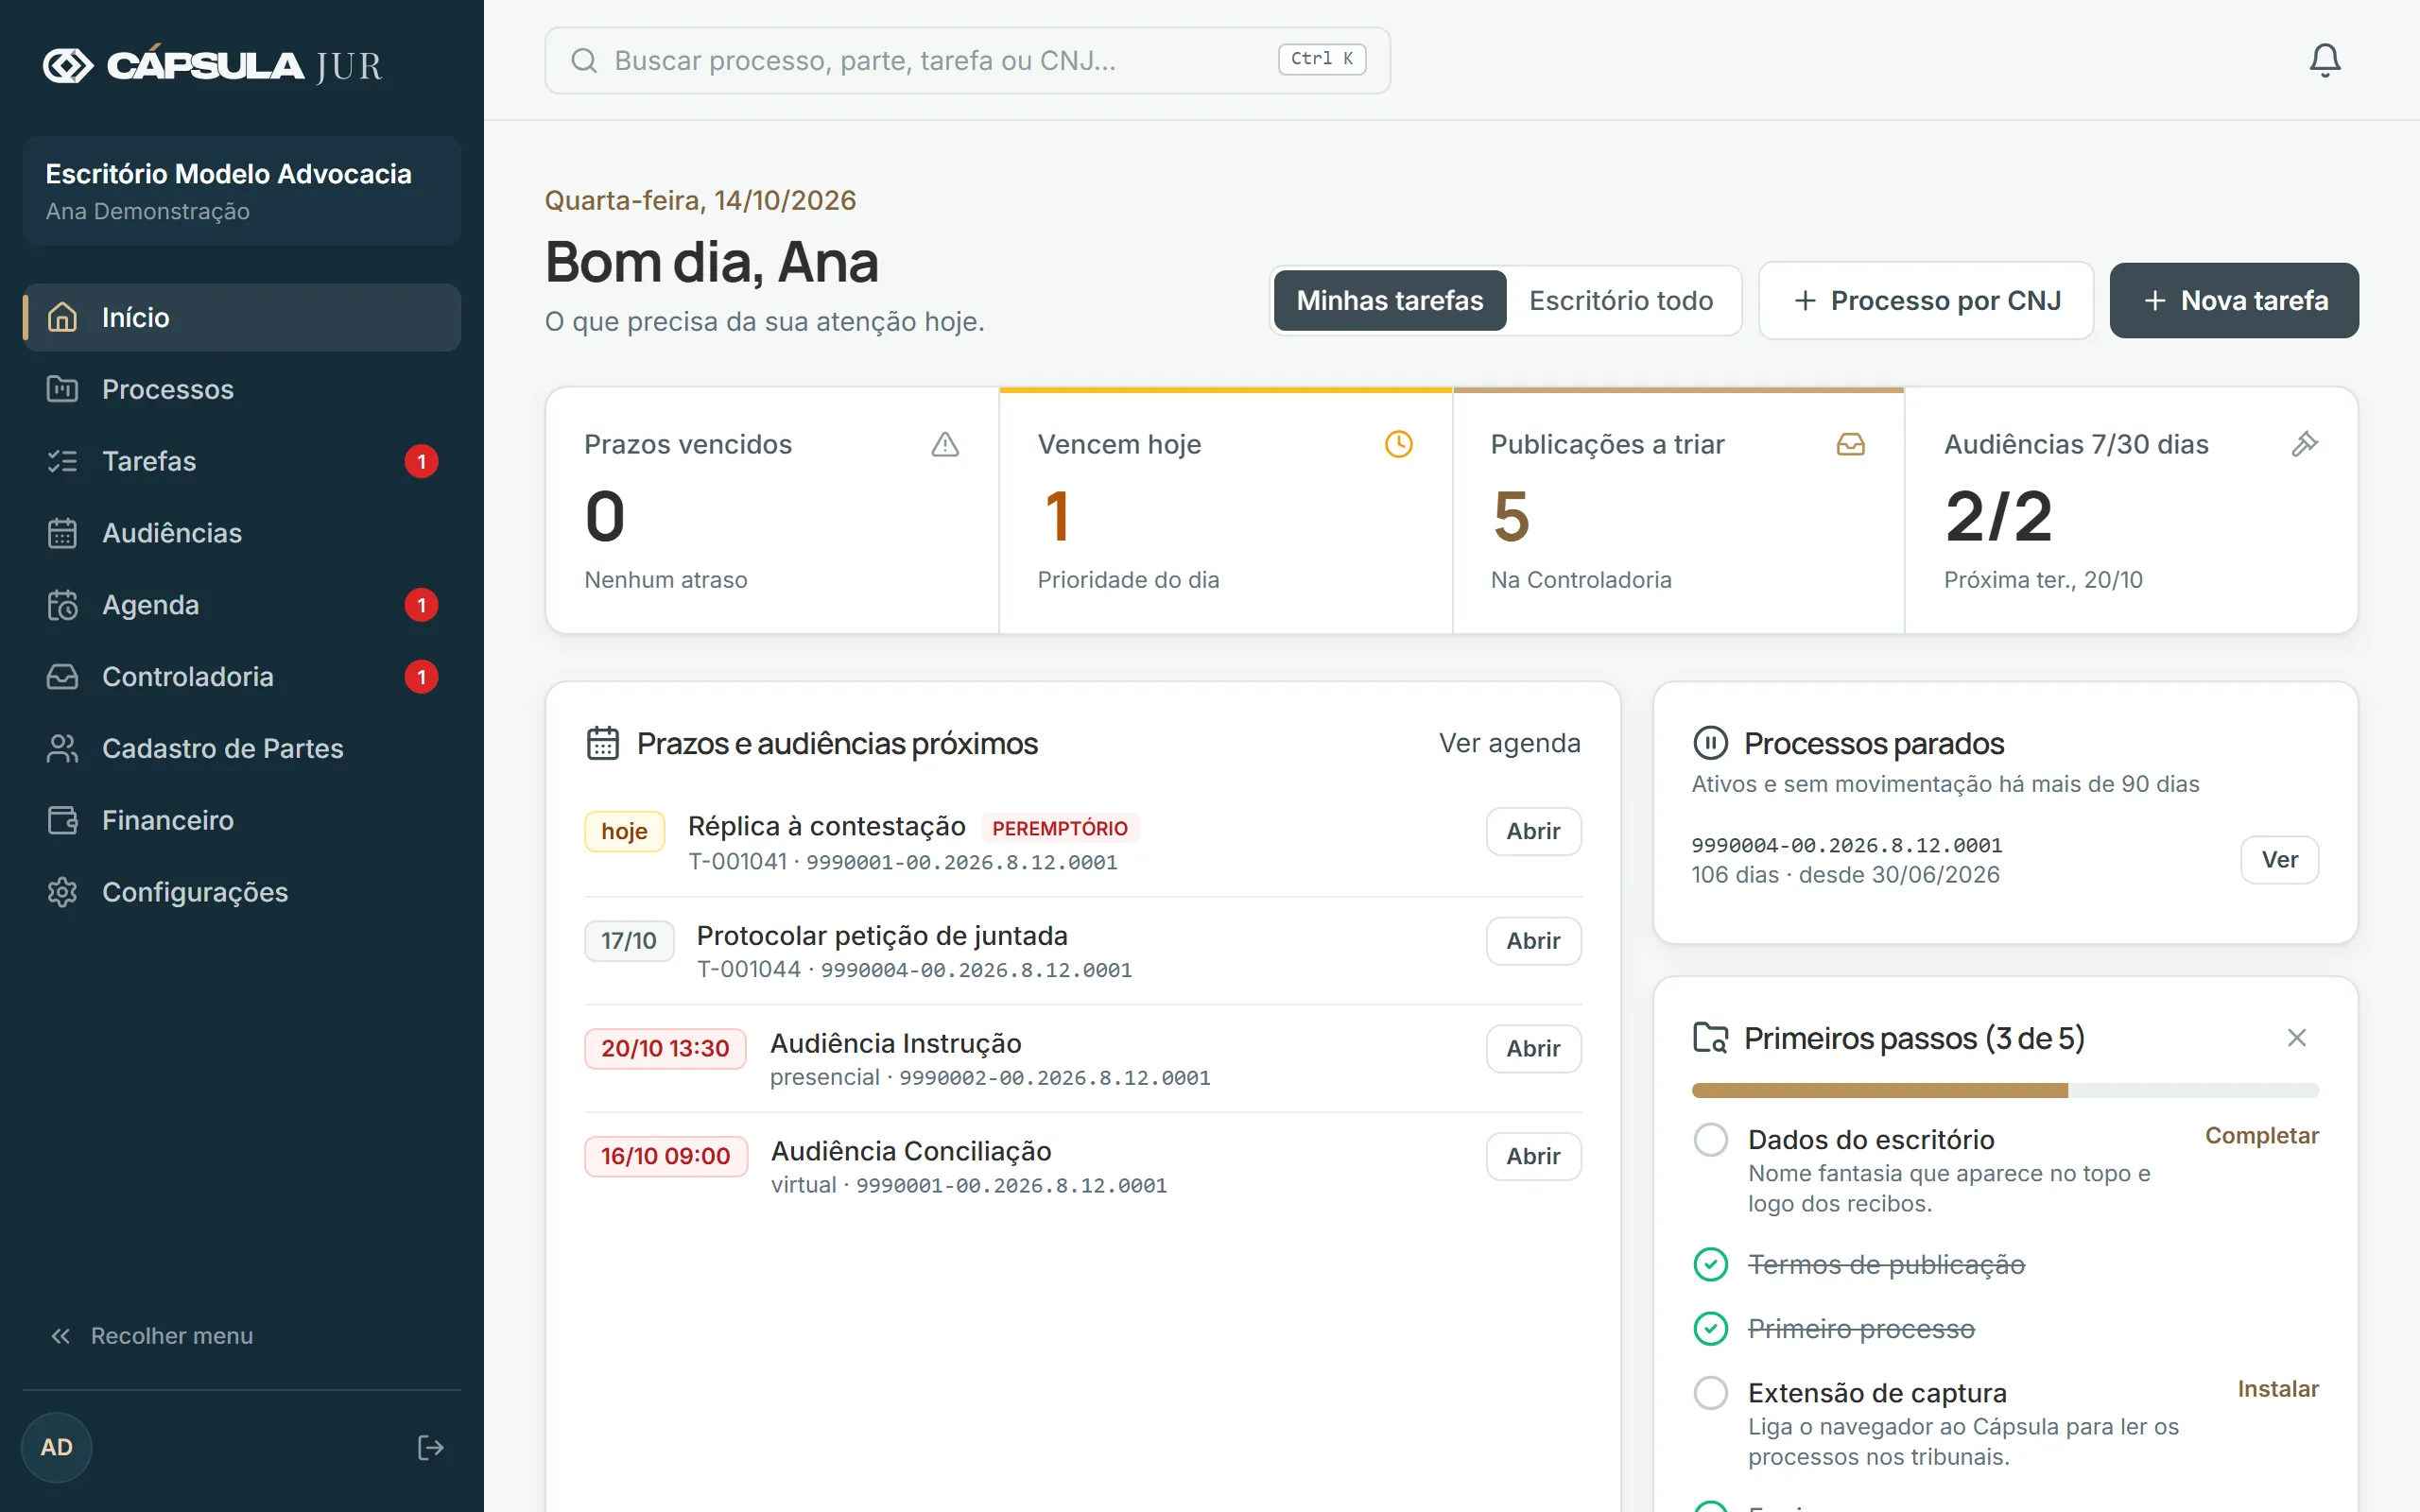Click the hoje date tag
The height and width of the screenshot is (1512, 2420).
pos(624,831)
